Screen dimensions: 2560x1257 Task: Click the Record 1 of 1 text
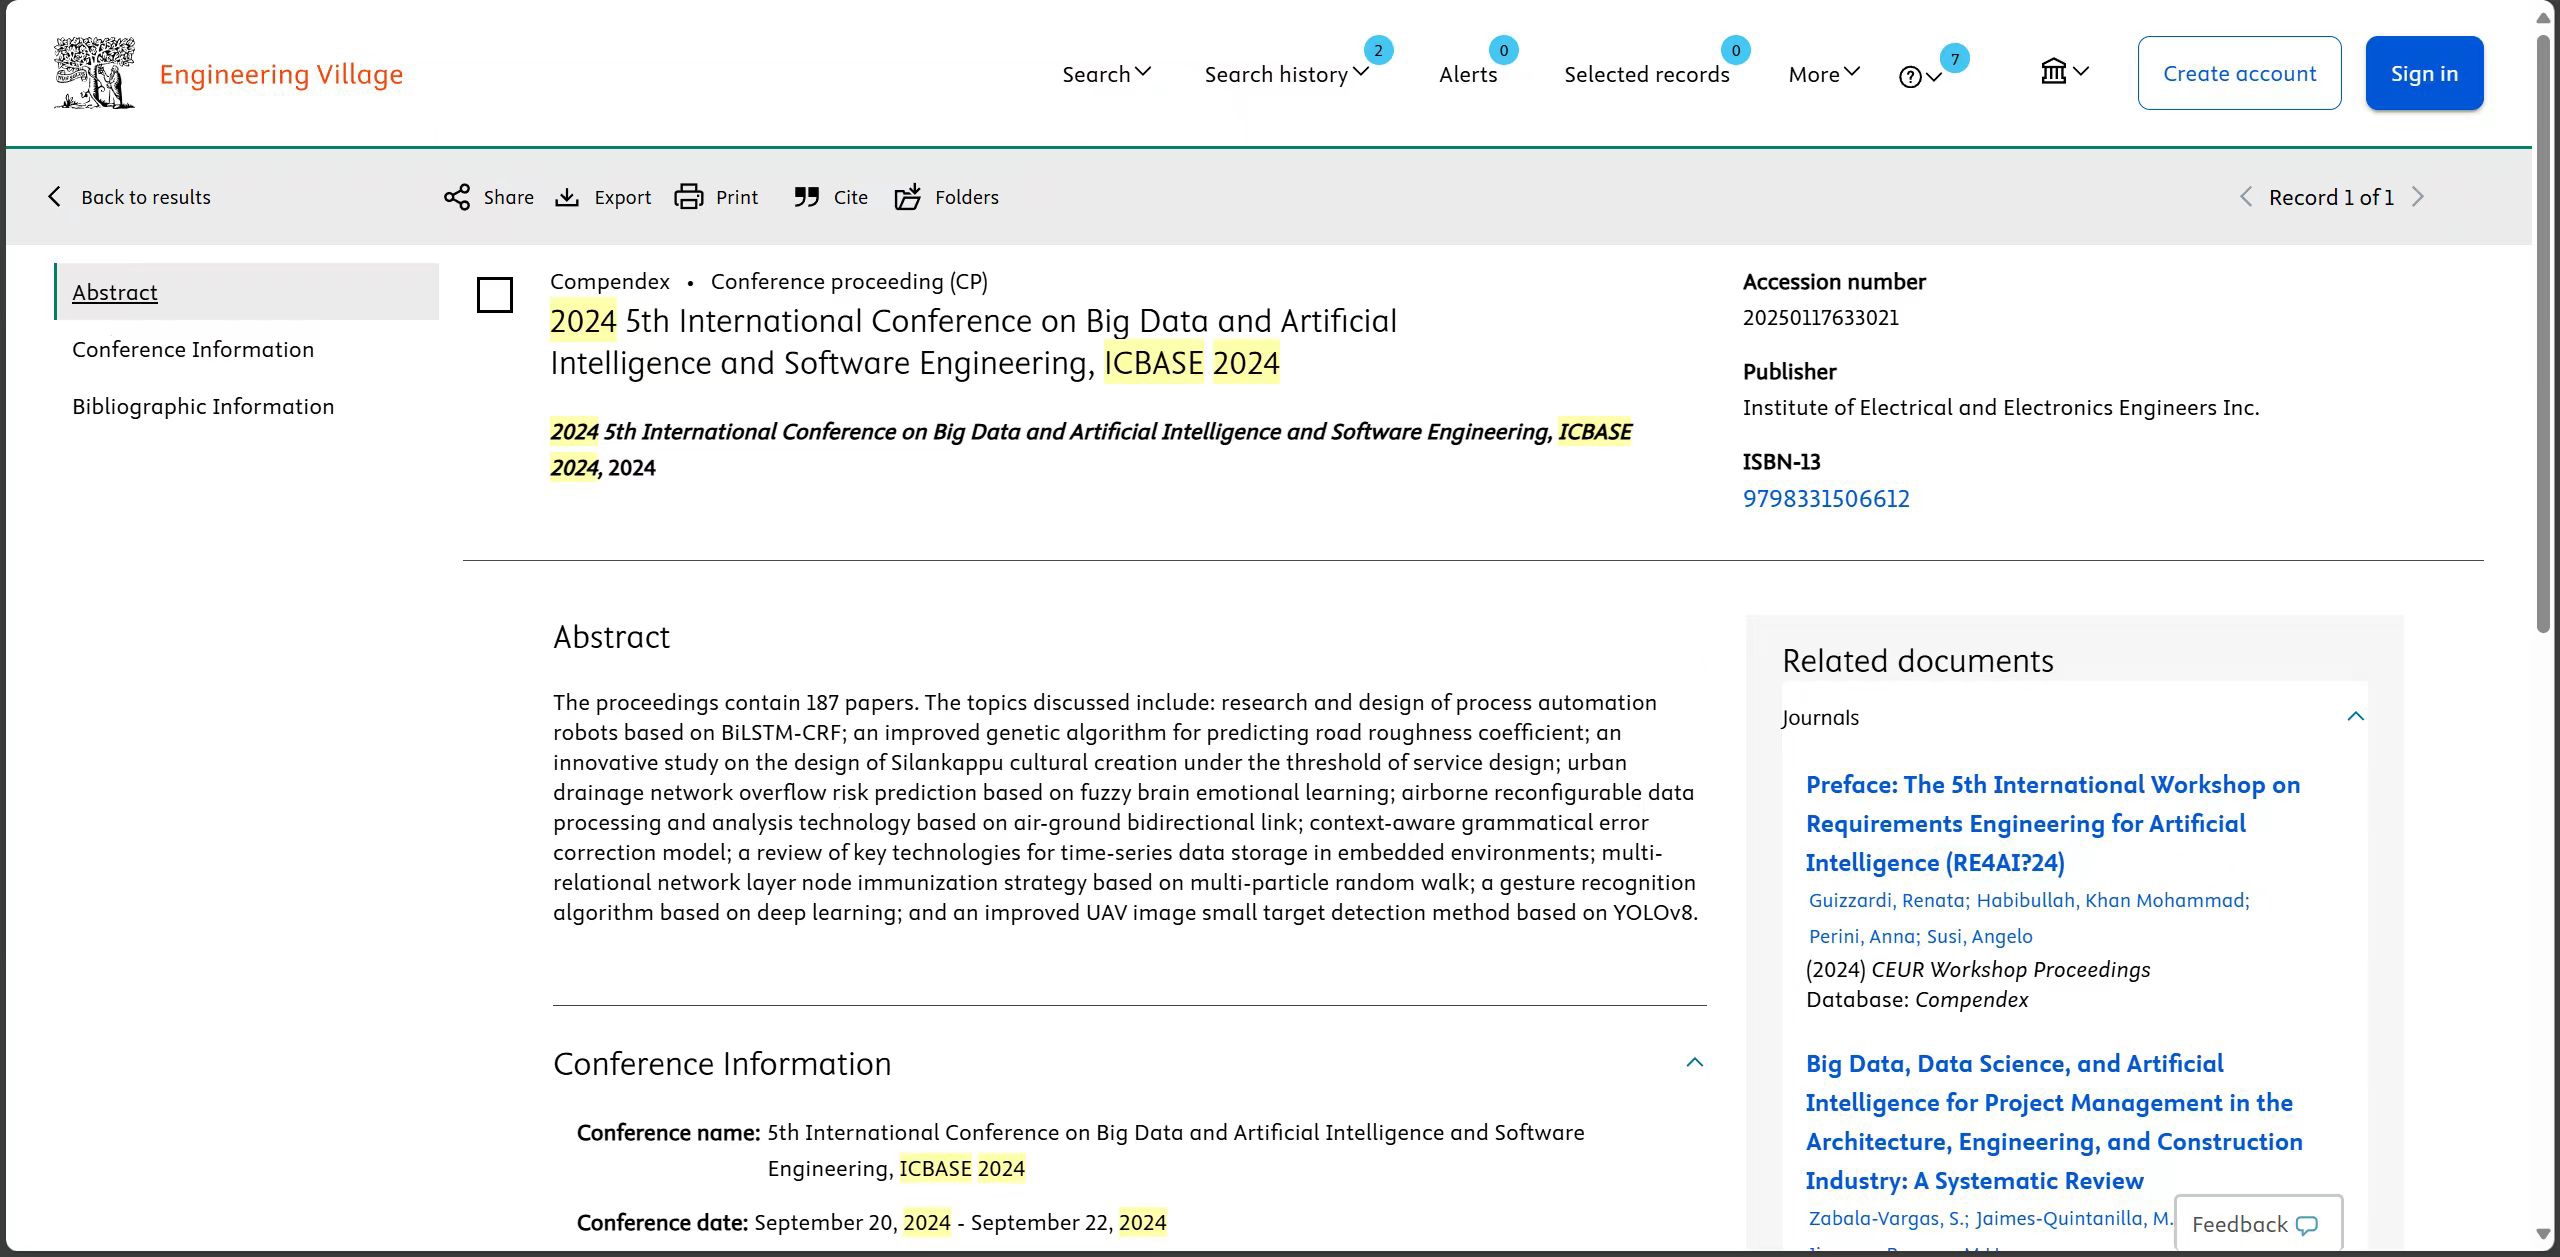point(2331,197)
